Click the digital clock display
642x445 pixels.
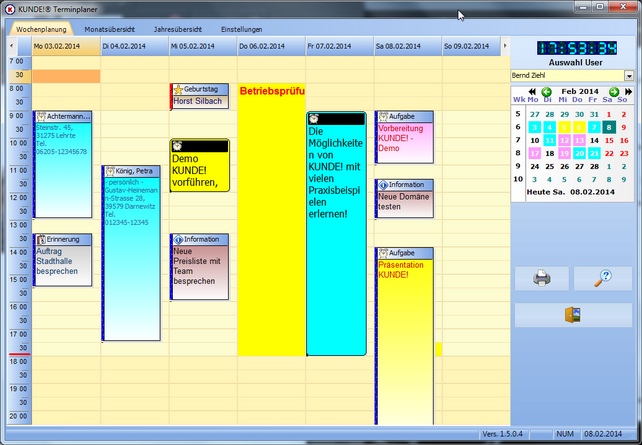577,48
